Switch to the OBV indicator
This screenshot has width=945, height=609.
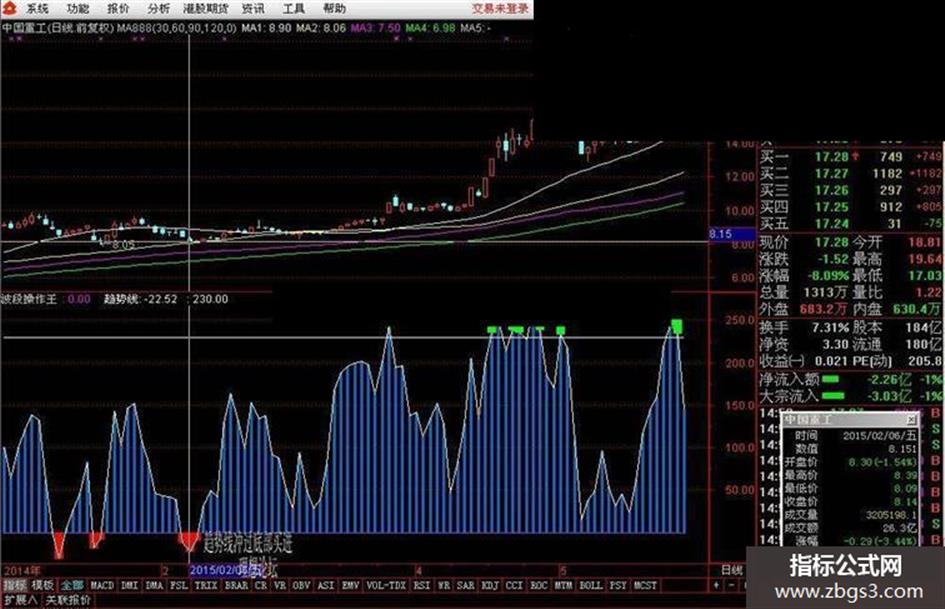click(x=301, y=585)
